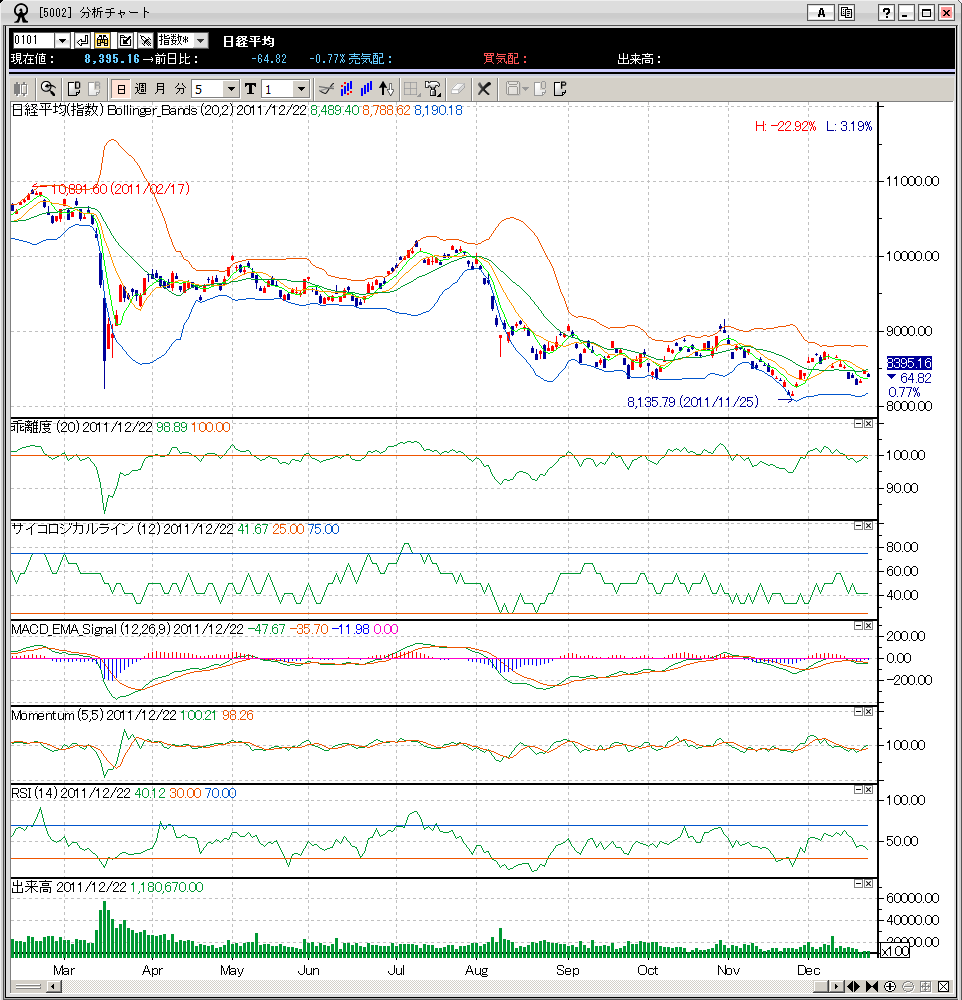Click the X delete icon in toolbar

(483, 88)
